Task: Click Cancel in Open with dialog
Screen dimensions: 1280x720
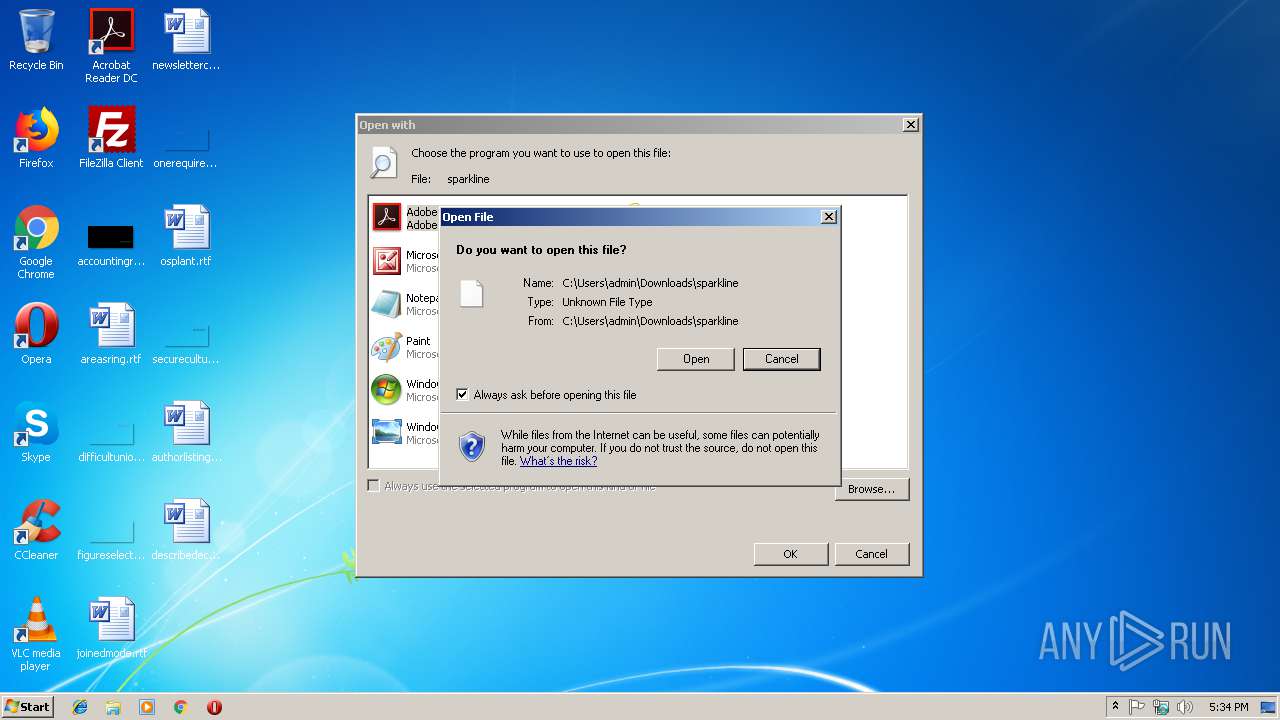Action: click(871, 554)
